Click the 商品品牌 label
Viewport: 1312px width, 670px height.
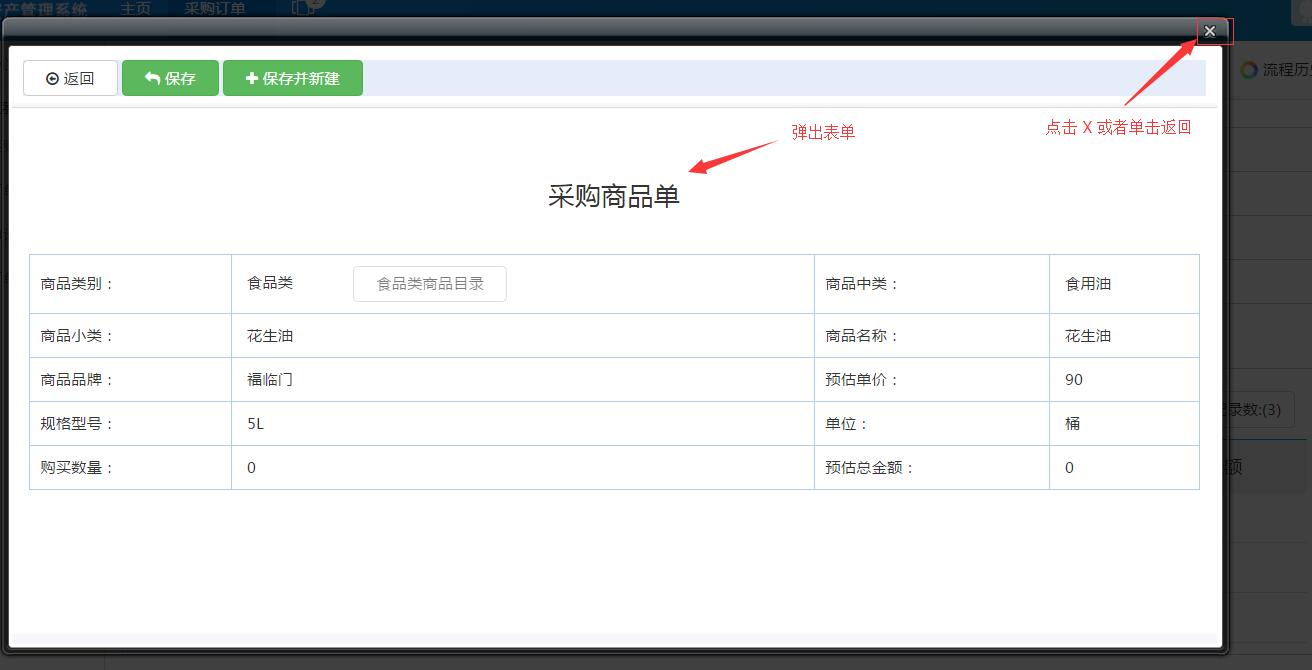pos(78,380)
